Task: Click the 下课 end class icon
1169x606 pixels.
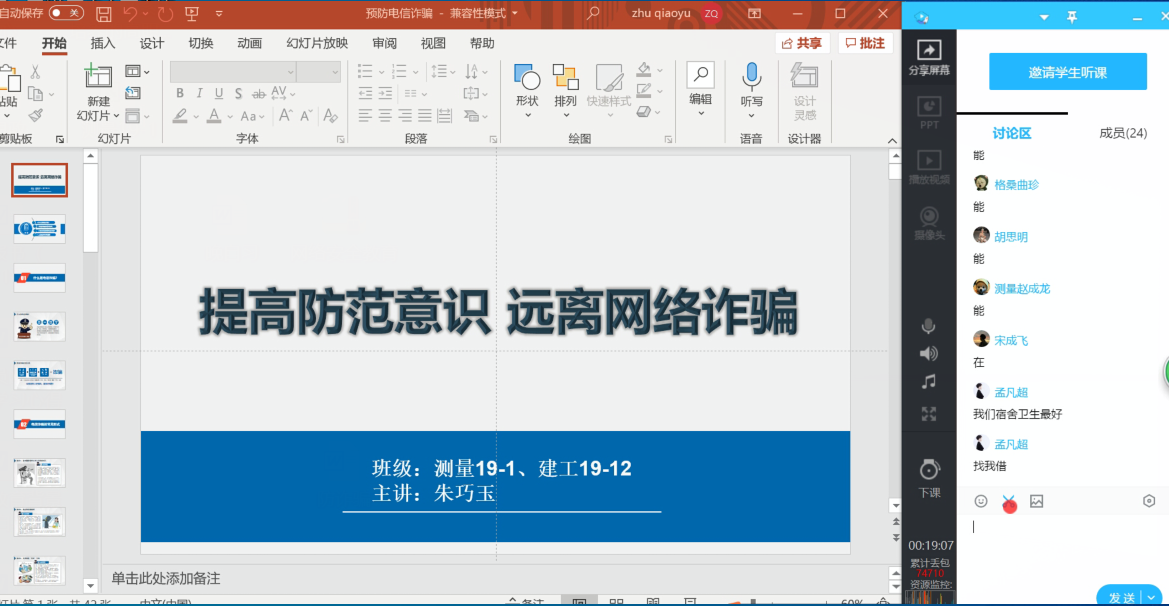Action: (x=929, y=470)
